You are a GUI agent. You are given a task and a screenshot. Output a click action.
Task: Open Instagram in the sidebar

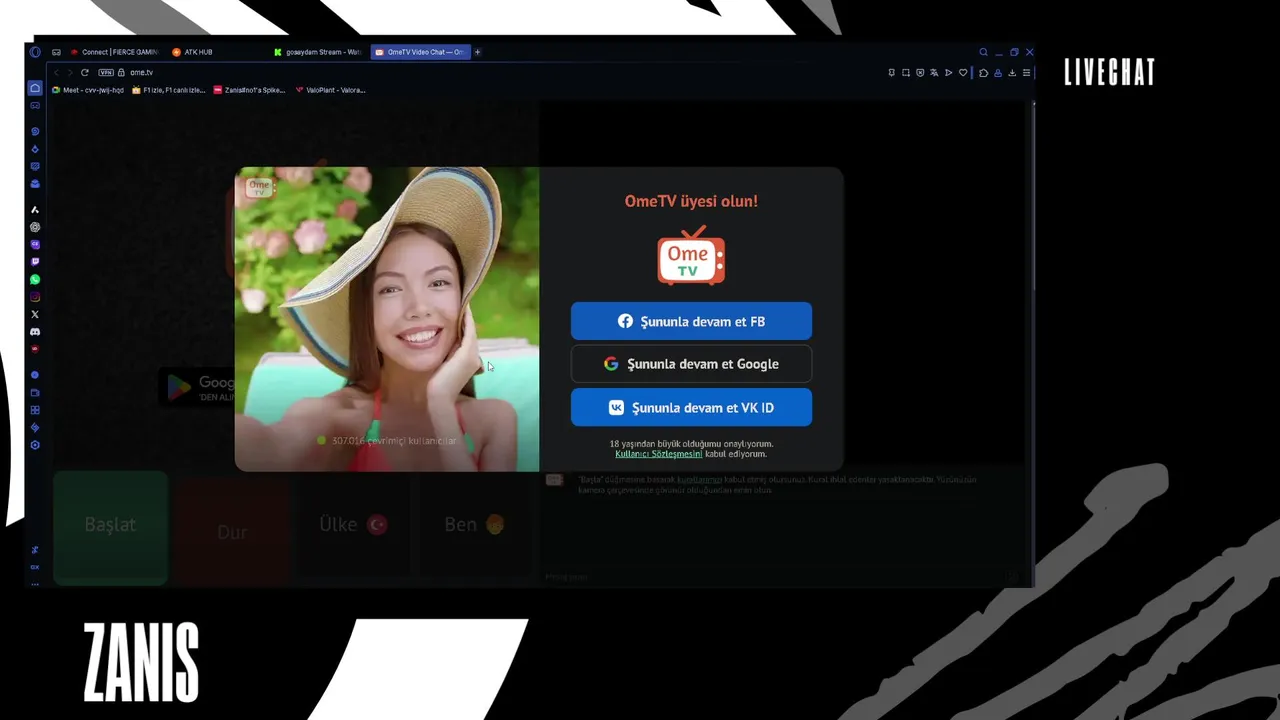point(35,297)
